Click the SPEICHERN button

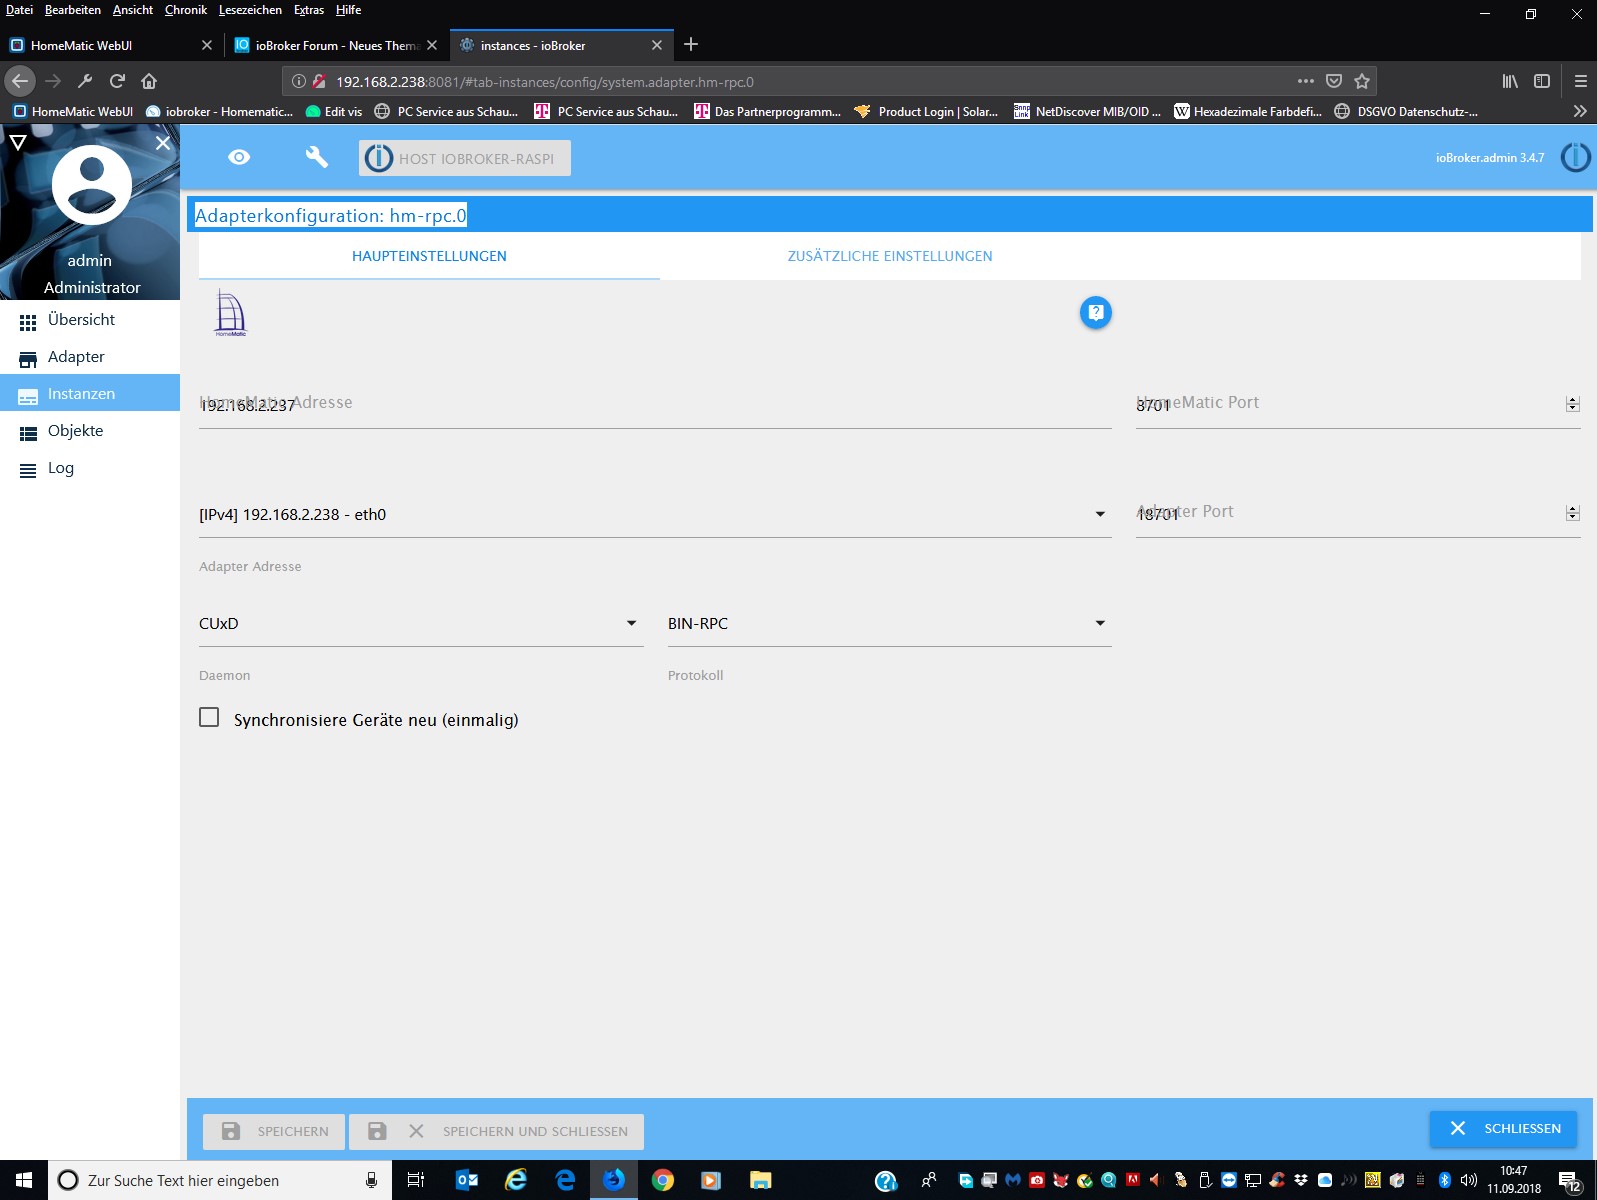[274, 1131]
